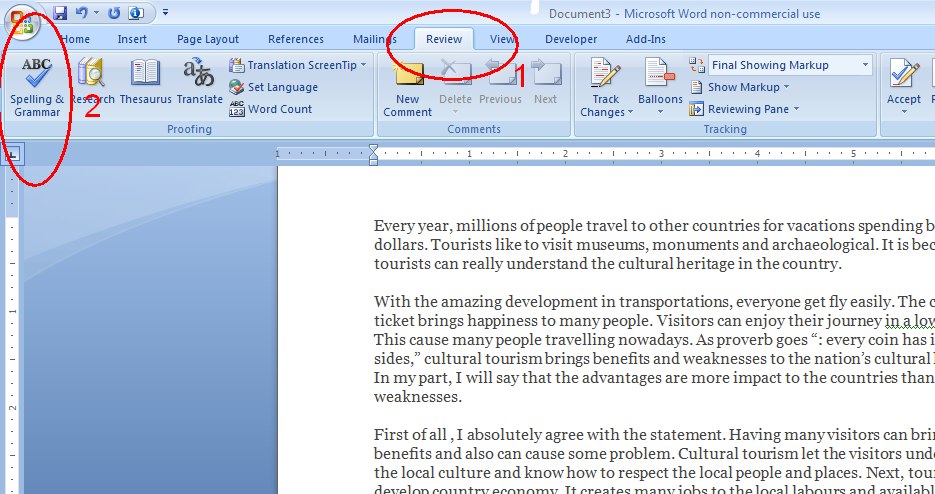Open the Thesaurus tool

point(145,81)
